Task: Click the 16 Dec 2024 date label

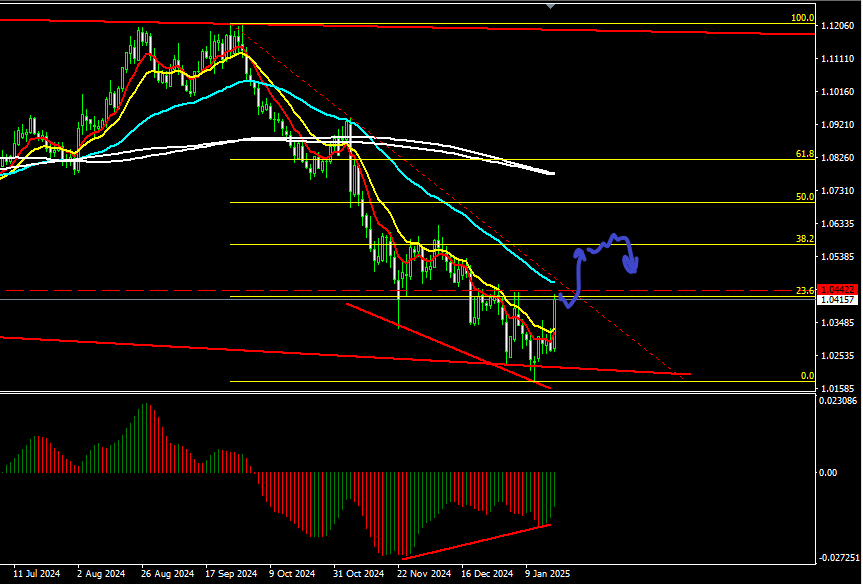Action: tap(487, 574)
